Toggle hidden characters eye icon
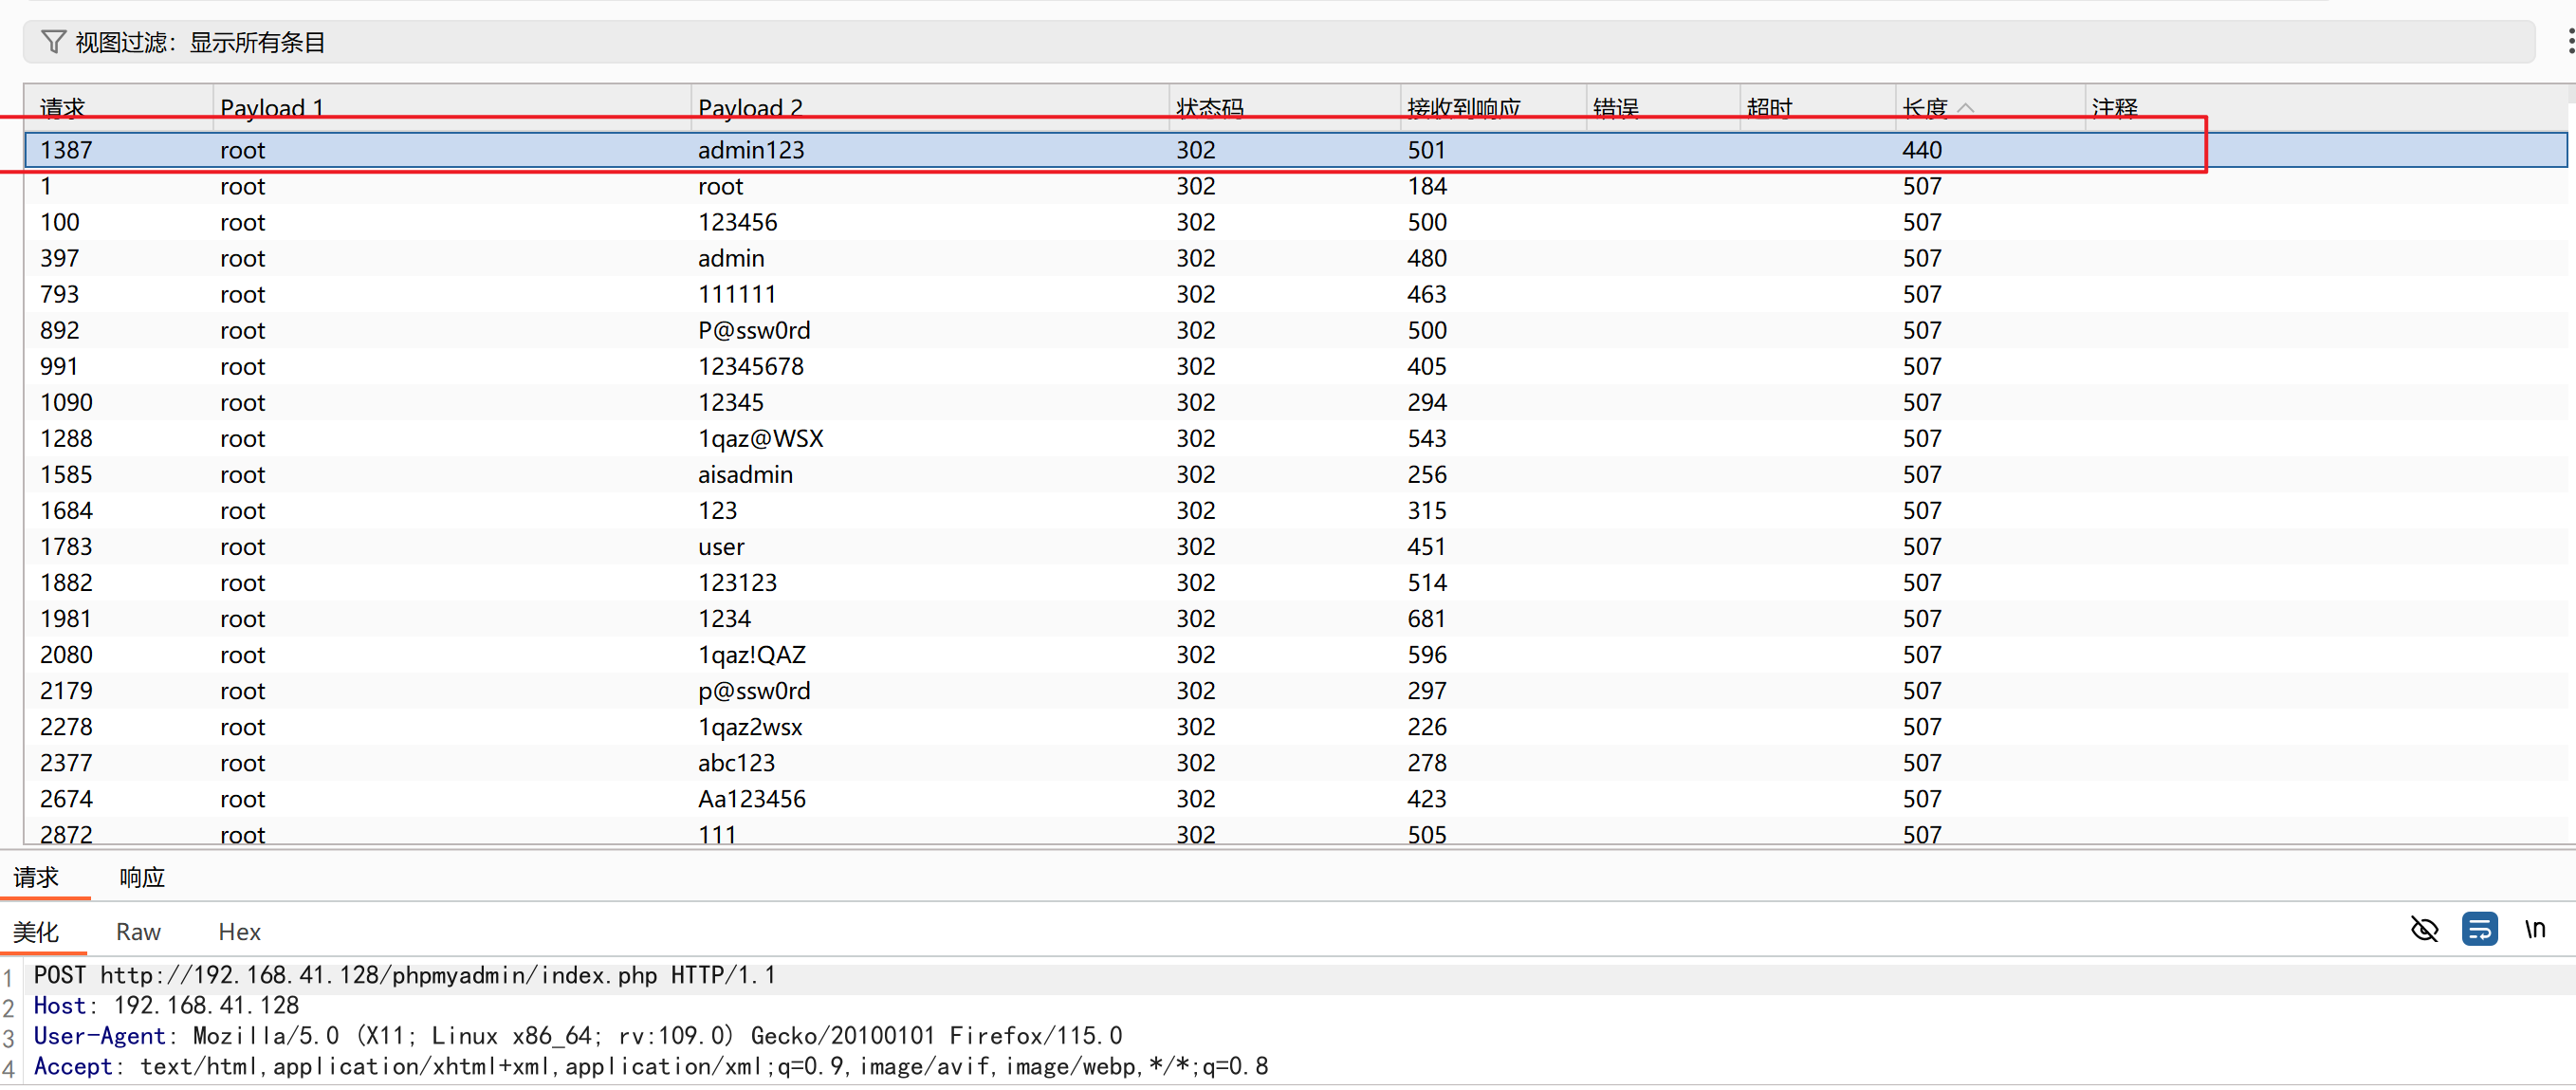2576x1090 pixels. pyautogui.click(x=2424, y=930)
